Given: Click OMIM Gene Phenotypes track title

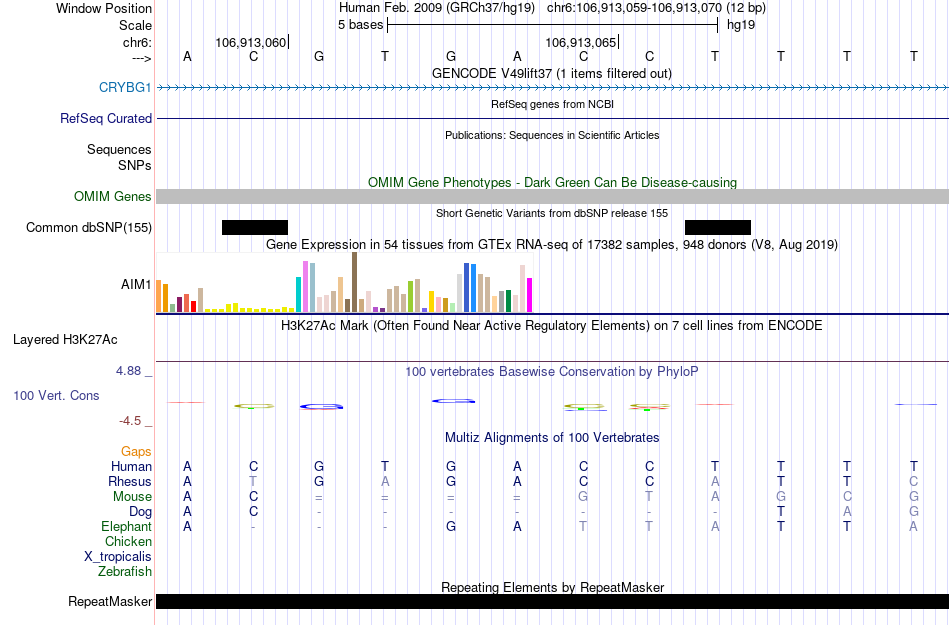Looking at the screenshot, I should click(552, 182).
